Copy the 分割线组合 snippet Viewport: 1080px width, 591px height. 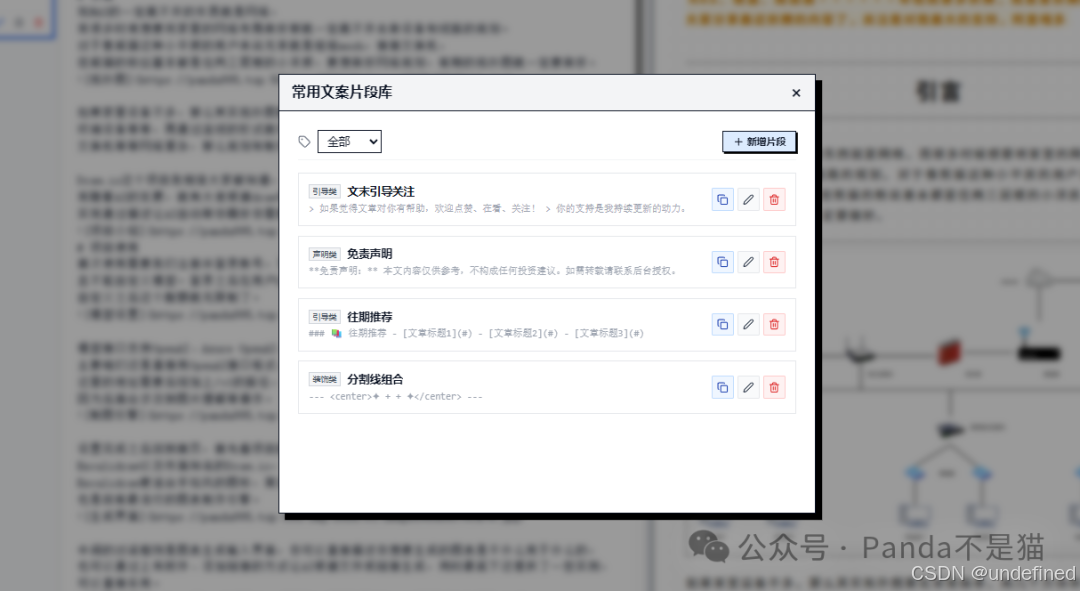(x=722, y=387)
